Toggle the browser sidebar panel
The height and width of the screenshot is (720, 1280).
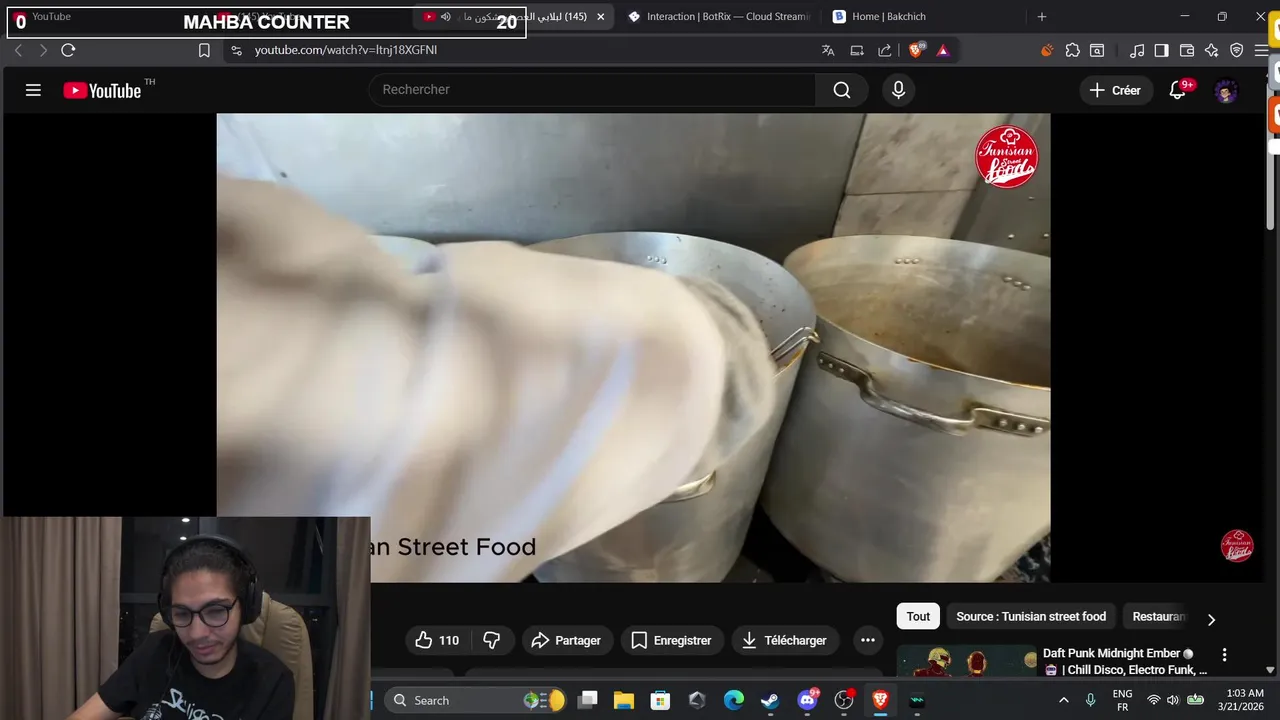click(x=1161, y=50)
